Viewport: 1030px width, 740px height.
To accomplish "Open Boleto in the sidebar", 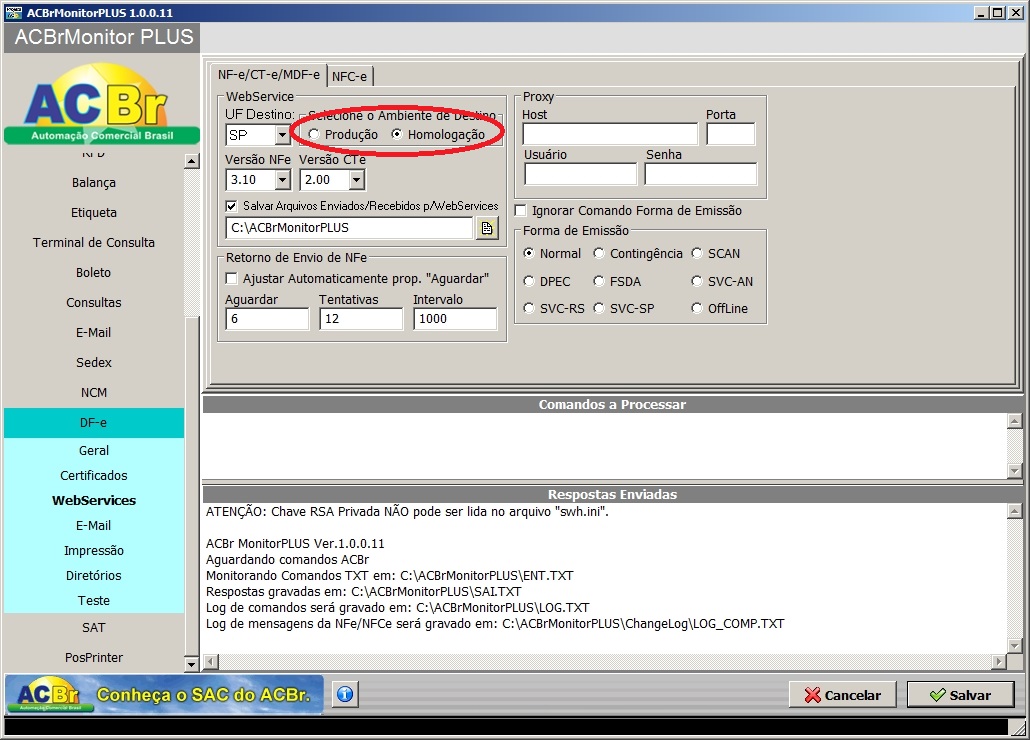I will (94, 272).
